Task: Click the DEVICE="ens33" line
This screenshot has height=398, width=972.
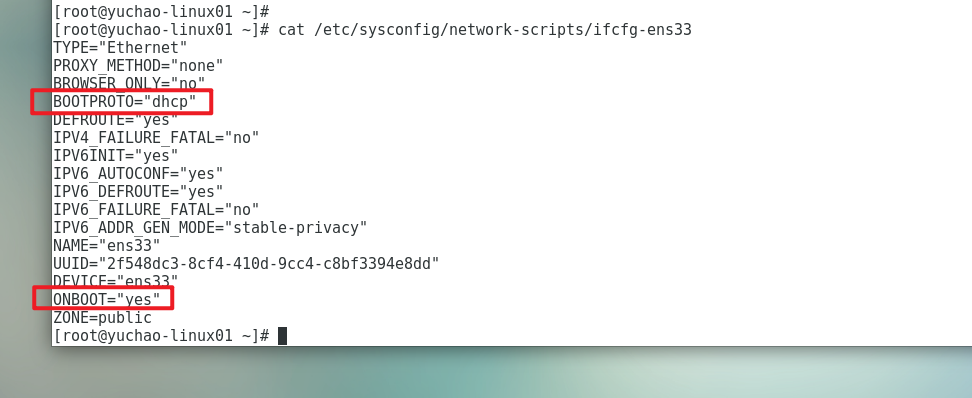Action: [x=116, y=281]
